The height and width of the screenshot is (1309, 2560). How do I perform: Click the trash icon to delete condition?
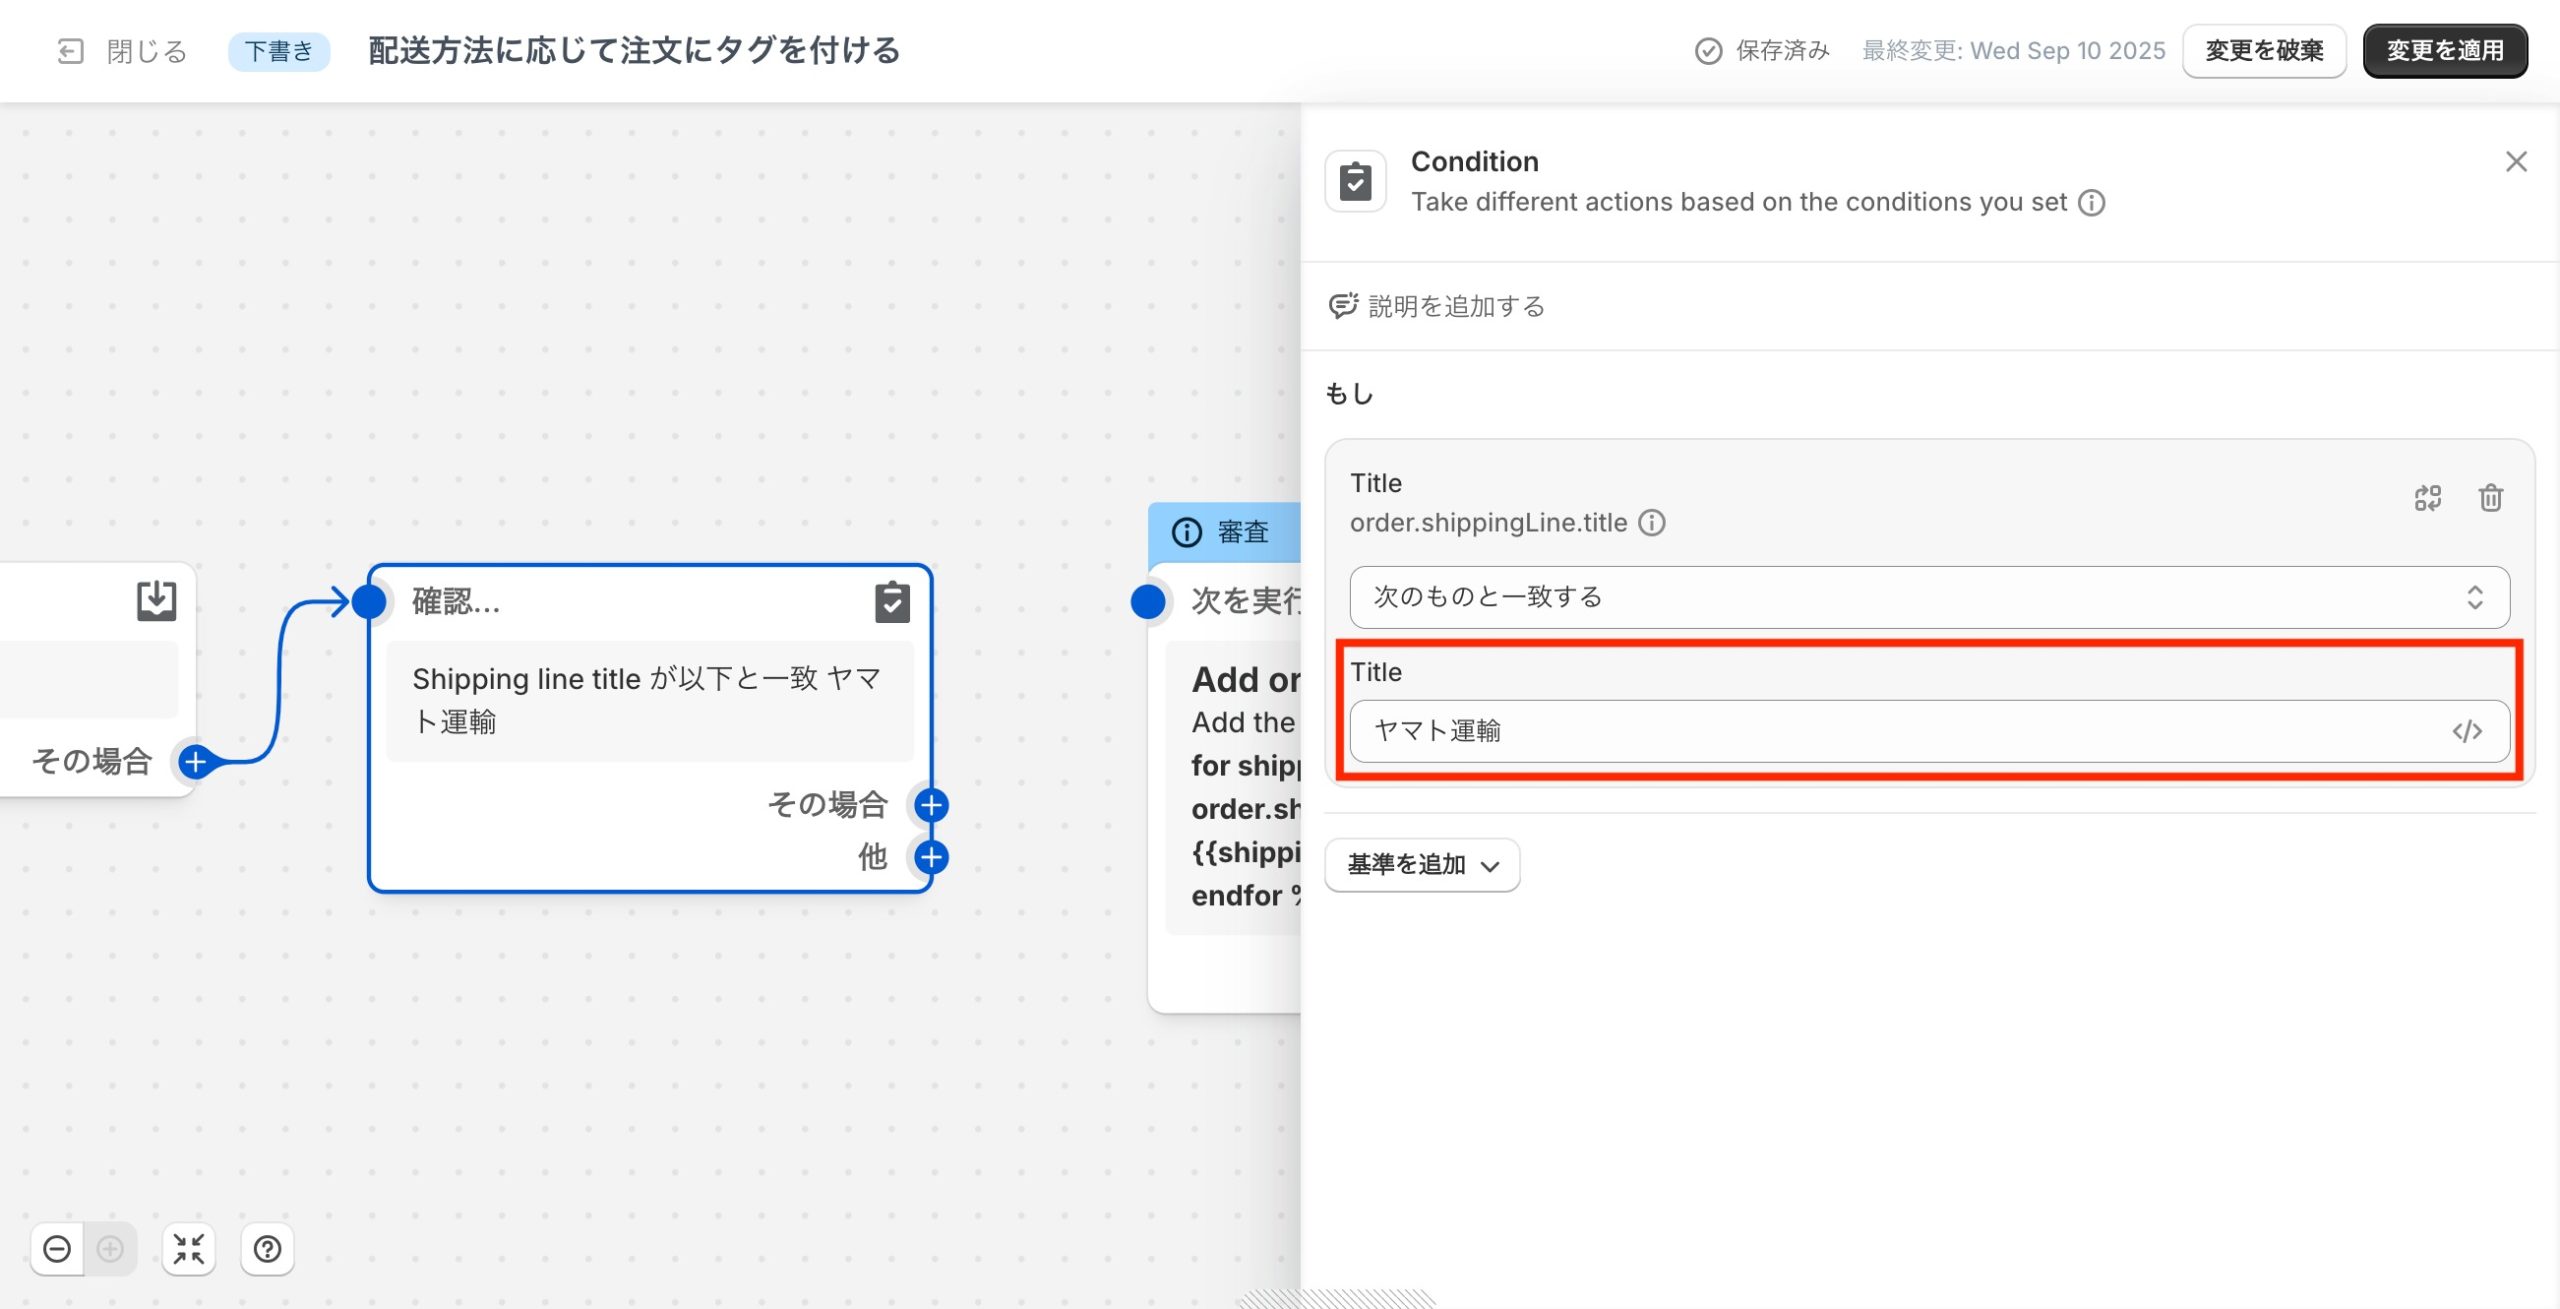coord(2490,498)
